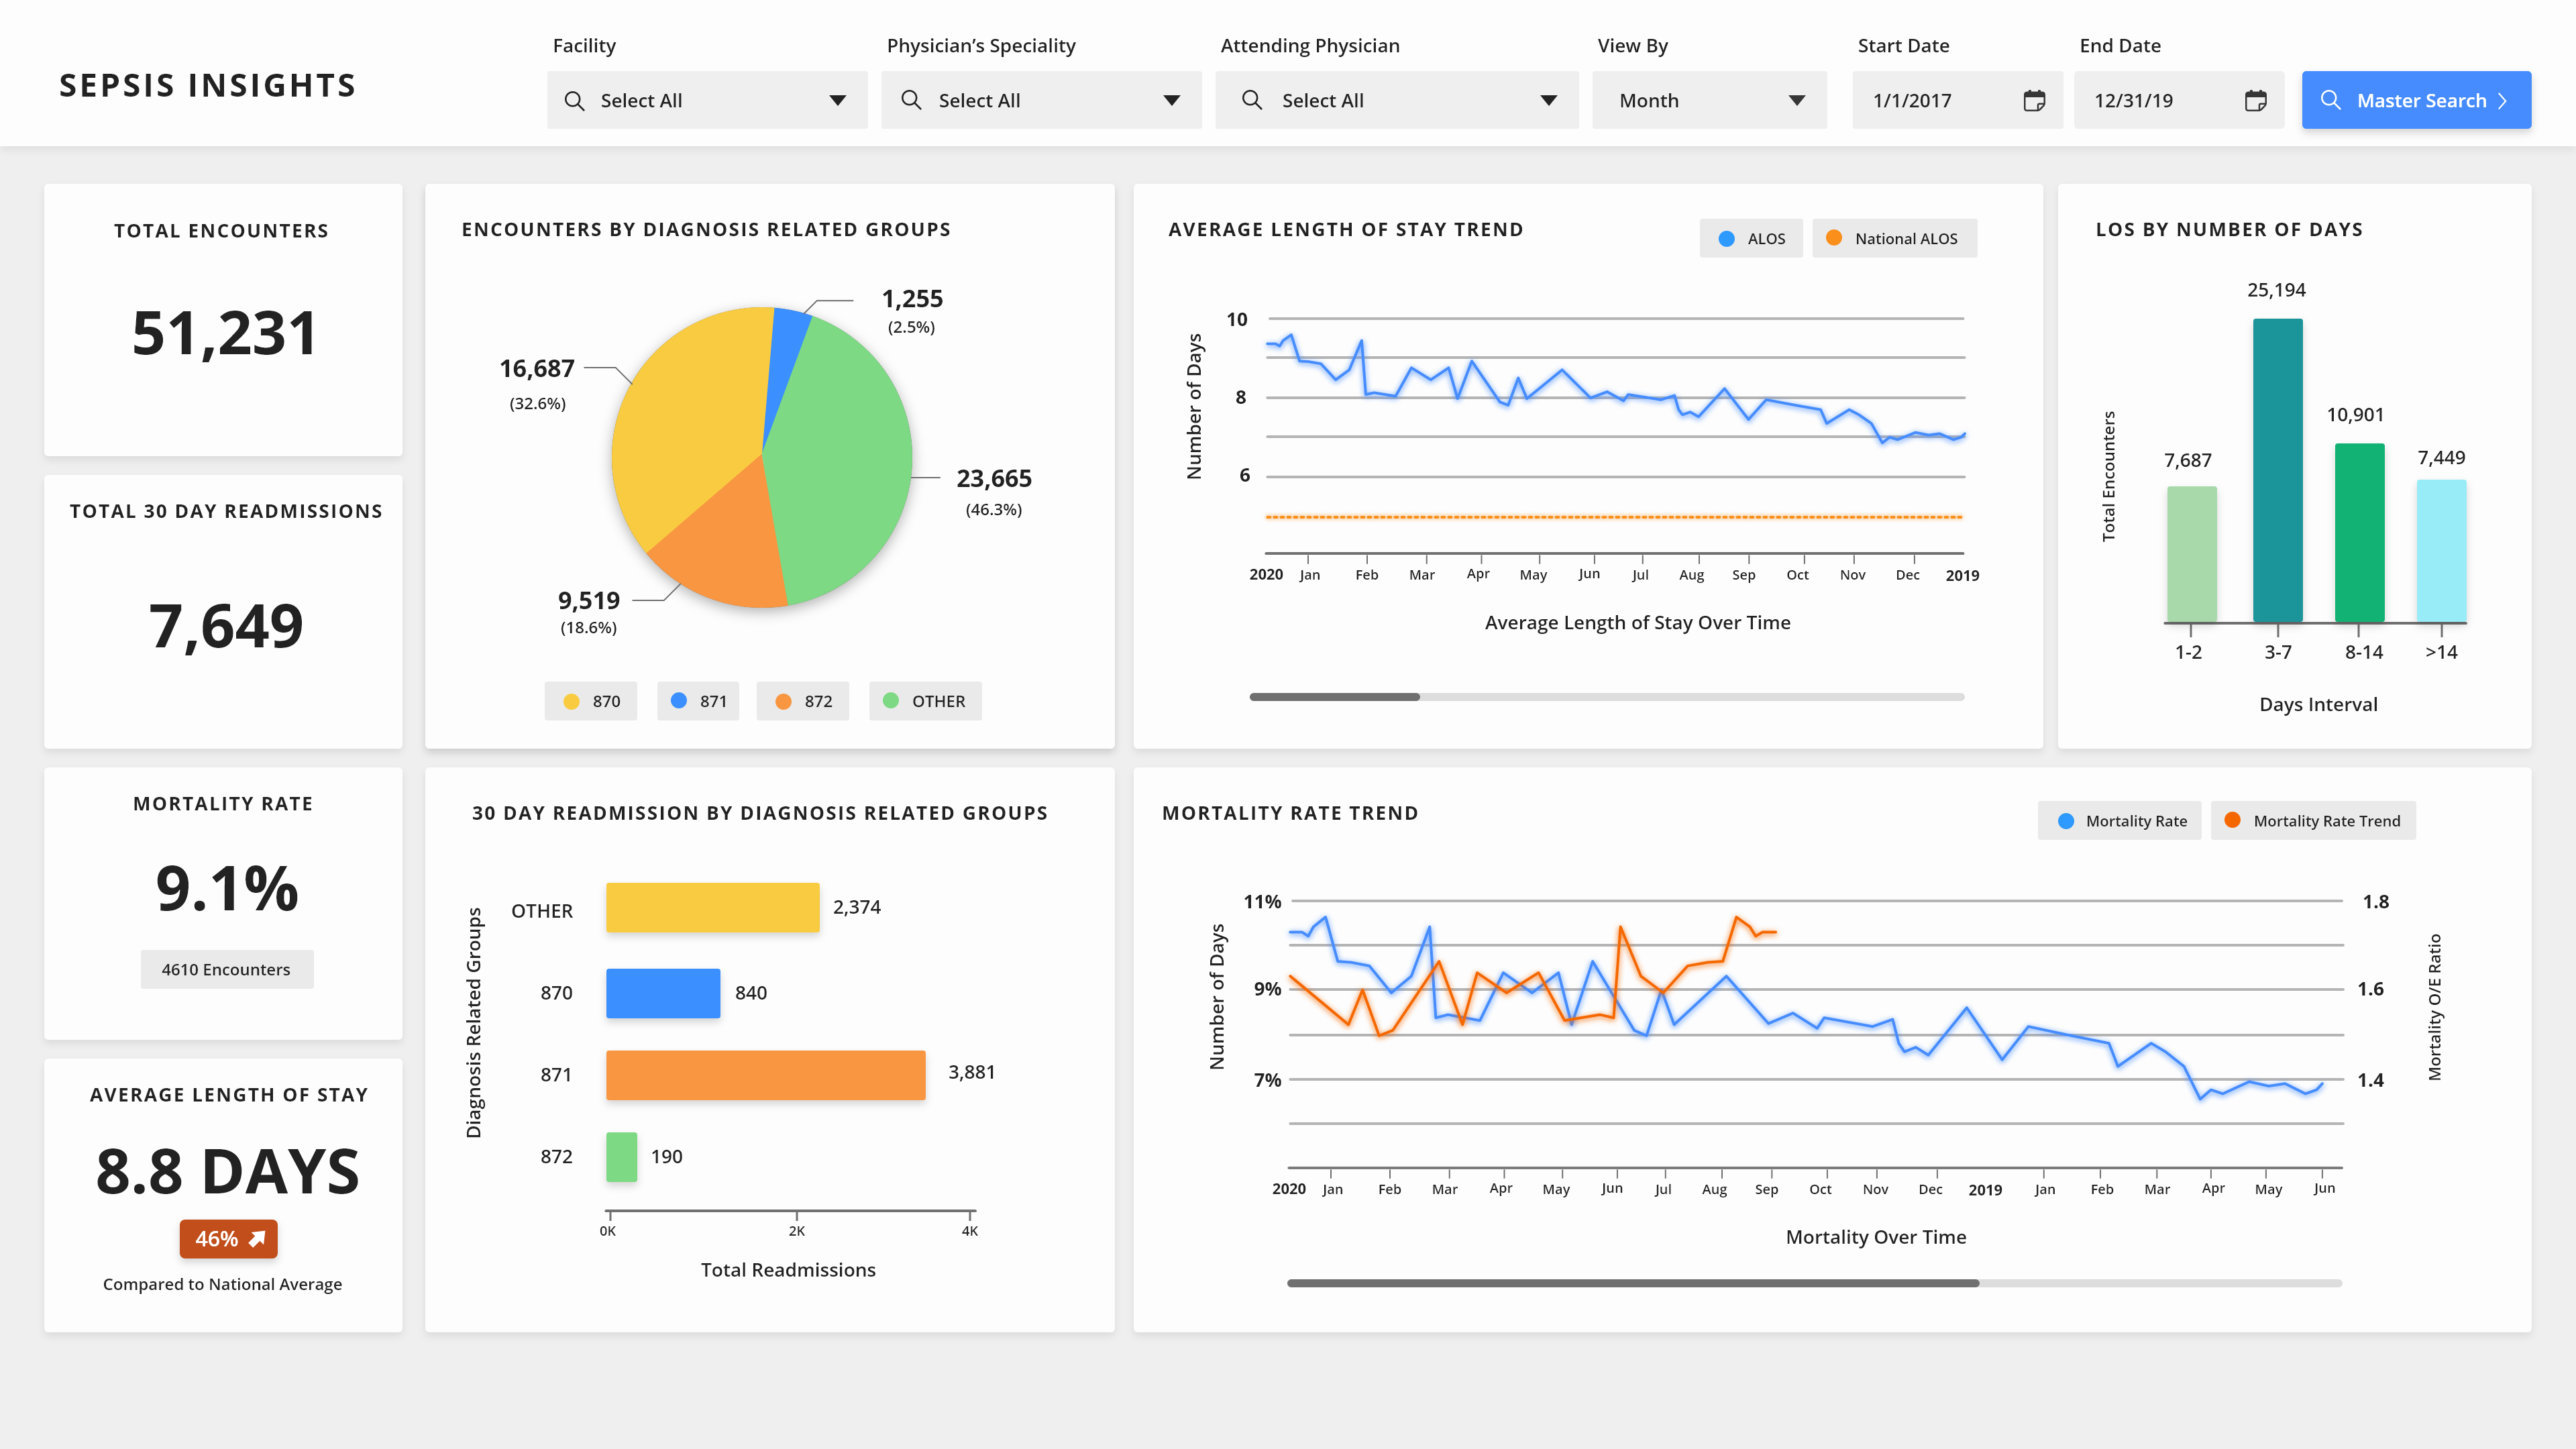Open the End Date calendar icon
2576x1449 pixels.
coord(2255,101)
